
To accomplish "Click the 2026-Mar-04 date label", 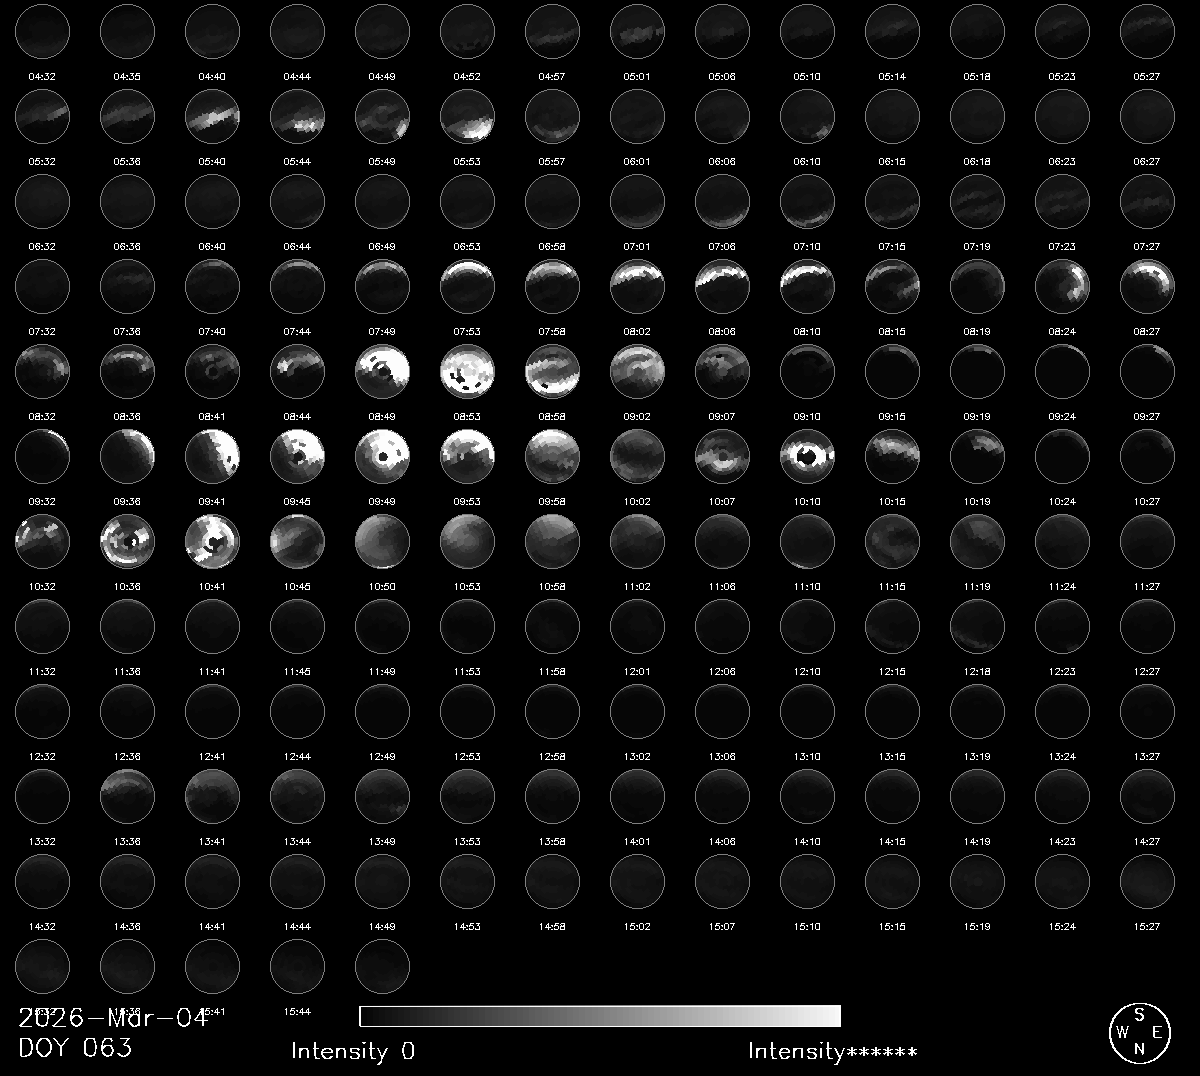I will (x=113, y=1019).
